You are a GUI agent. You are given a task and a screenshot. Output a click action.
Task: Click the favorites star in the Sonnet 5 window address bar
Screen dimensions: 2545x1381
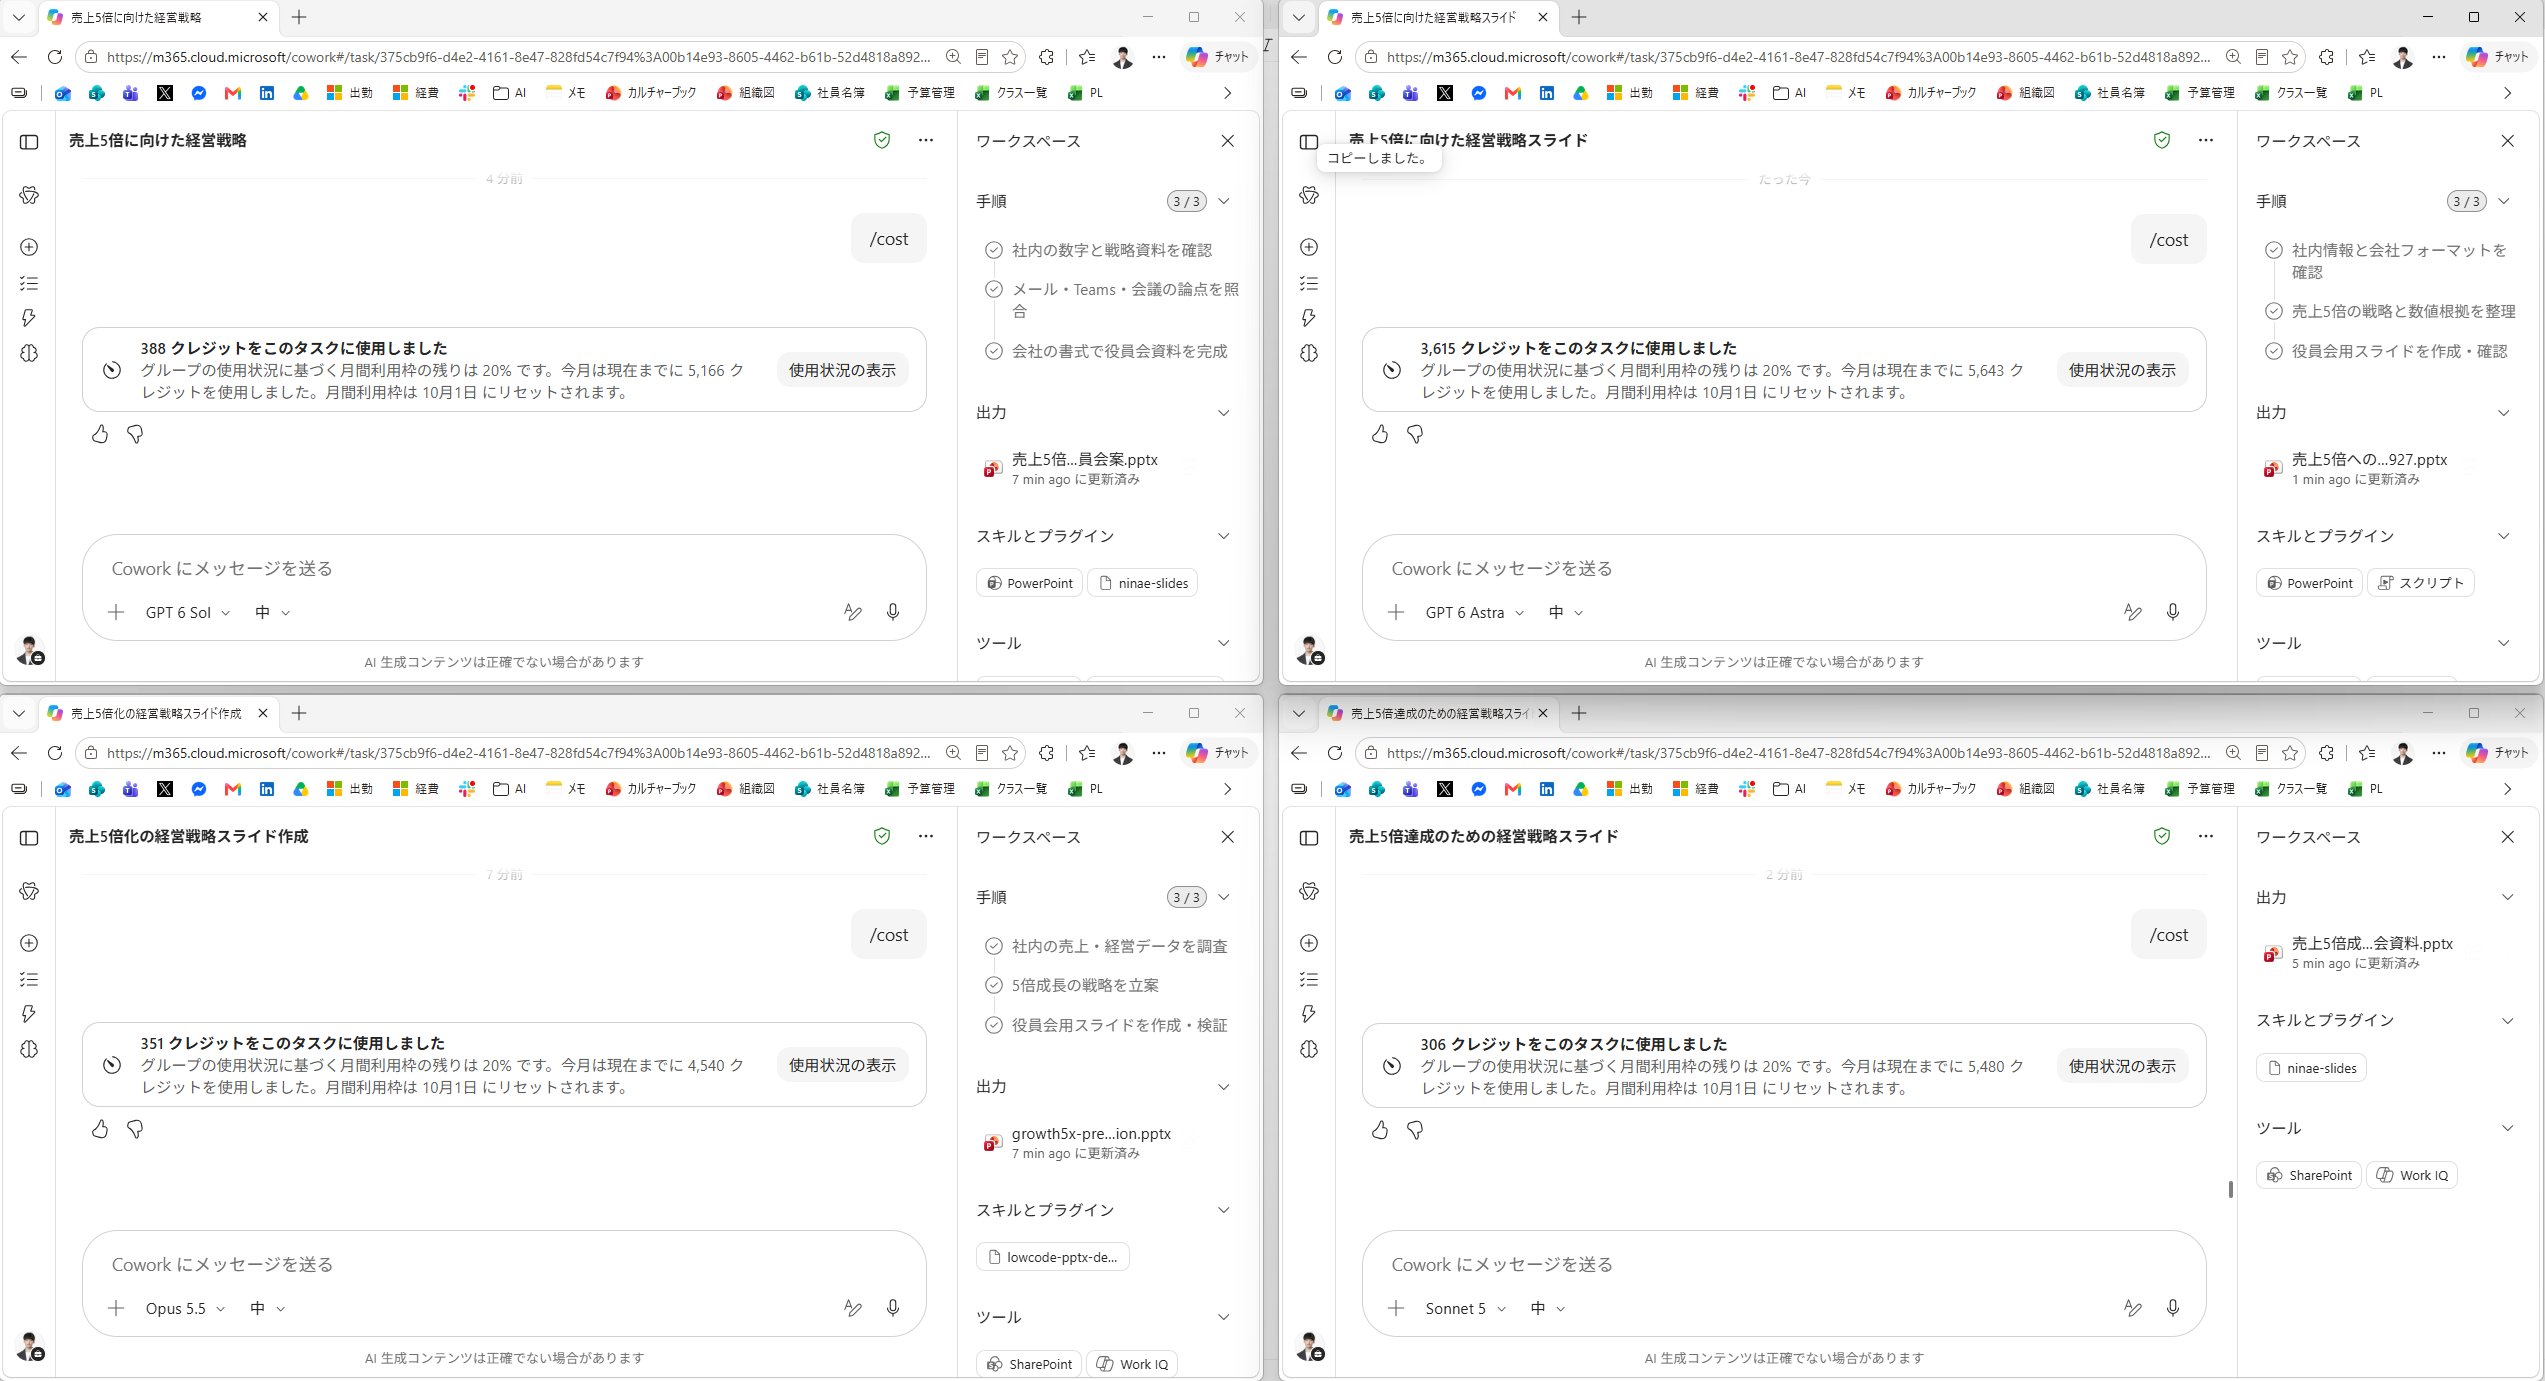coord(2290,753)
